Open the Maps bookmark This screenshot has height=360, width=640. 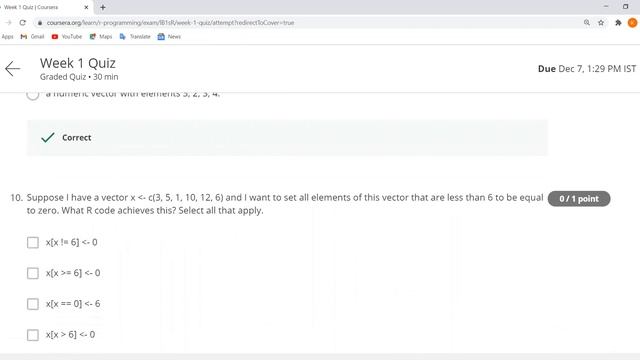click(101, 37)
